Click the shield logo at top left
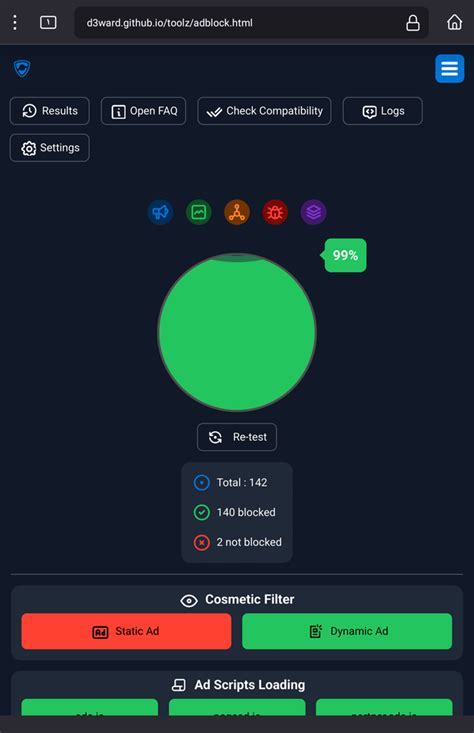The image size is (474, 733). click(x=22, y=69)
